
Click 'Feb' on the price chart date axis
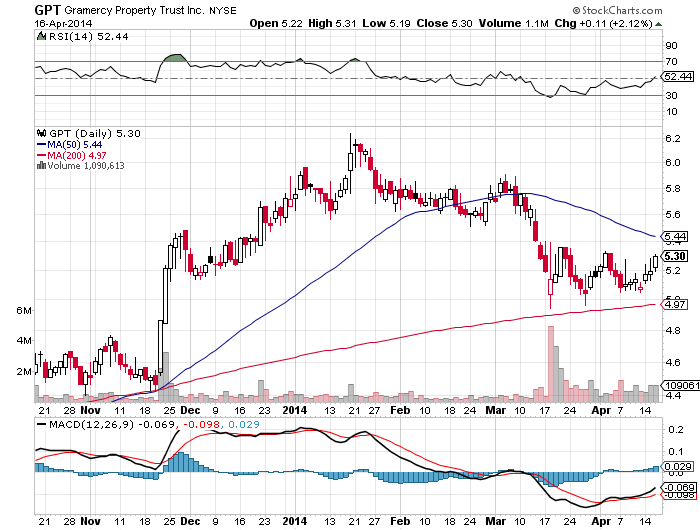pyautogui.click(x=400, y=410)
